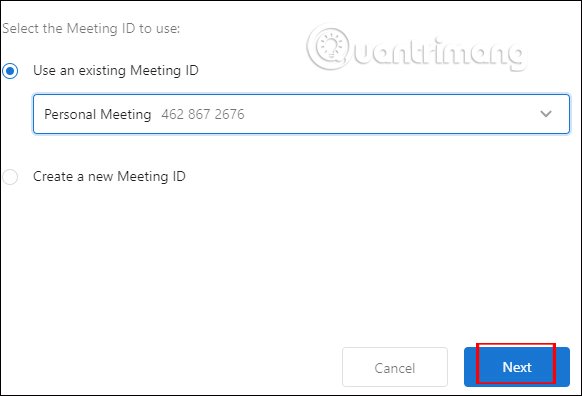582x396 pixels.
Task: Click the empty radio circle for new Meeting ID
Action: pos(10,177)
